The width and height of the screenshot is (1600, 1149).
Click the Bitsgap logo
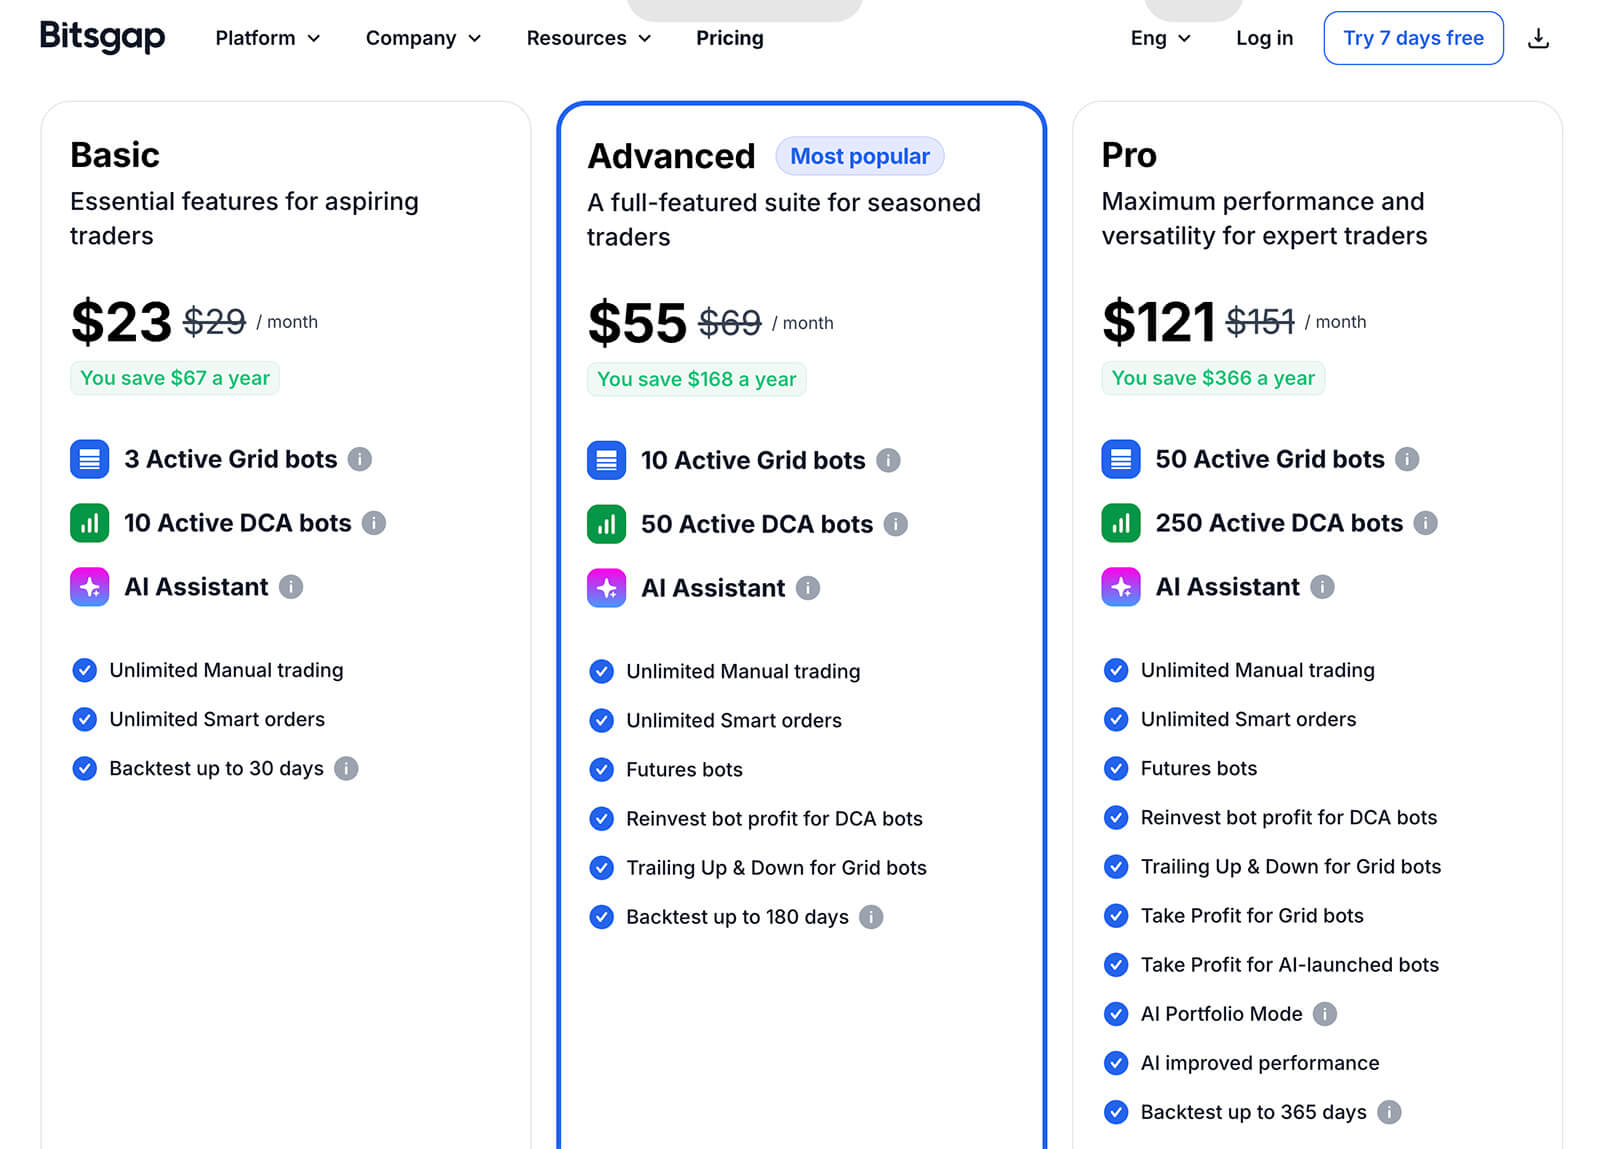[x=102, y=37]
